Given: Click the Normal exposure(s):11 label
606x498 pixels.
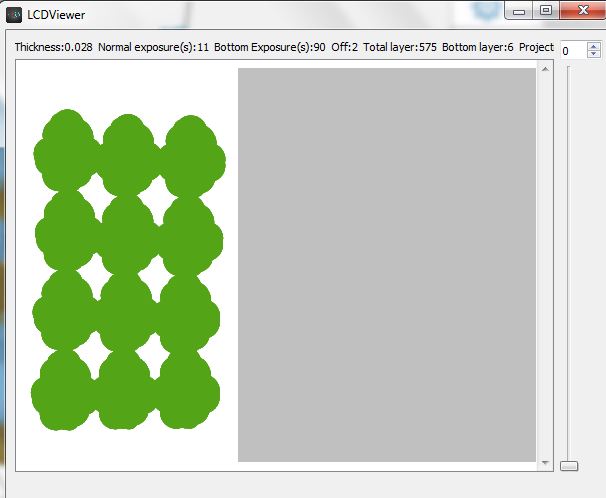Looking at the screenshot, I should click(153, 47).
